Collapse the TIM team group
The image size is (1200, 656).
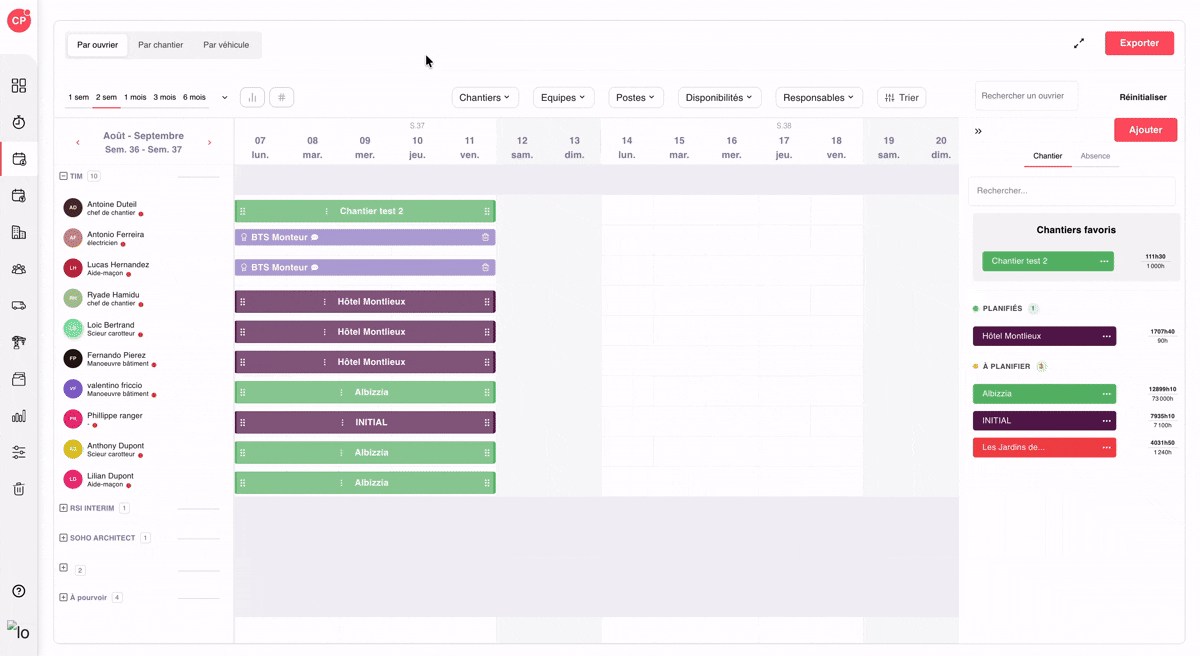click(64, 176)
